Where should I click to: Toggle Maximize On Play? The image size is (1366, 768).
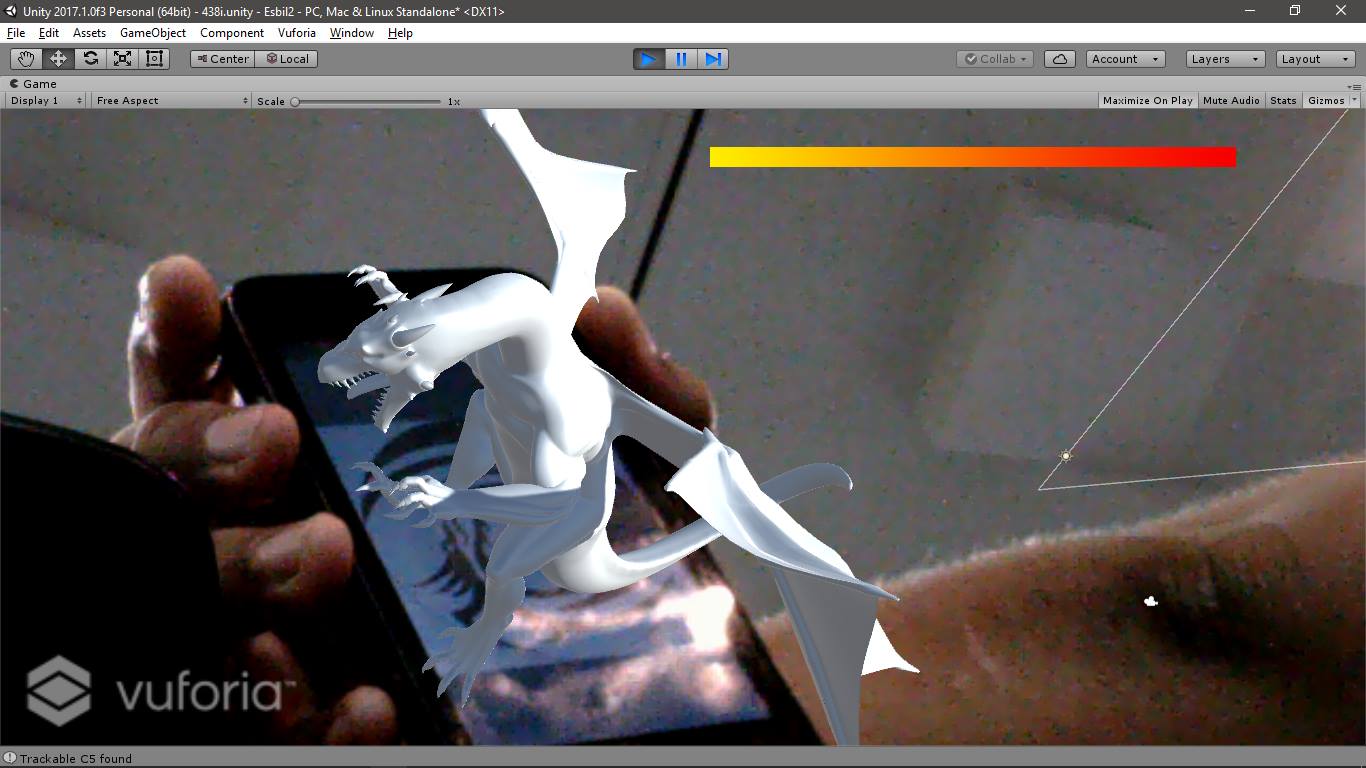tap(1147, 100)
